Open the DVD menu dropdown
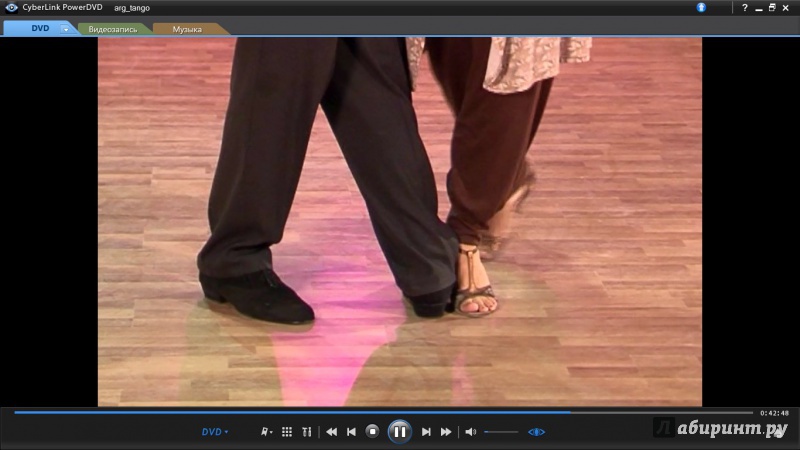 tap(215, 432)
